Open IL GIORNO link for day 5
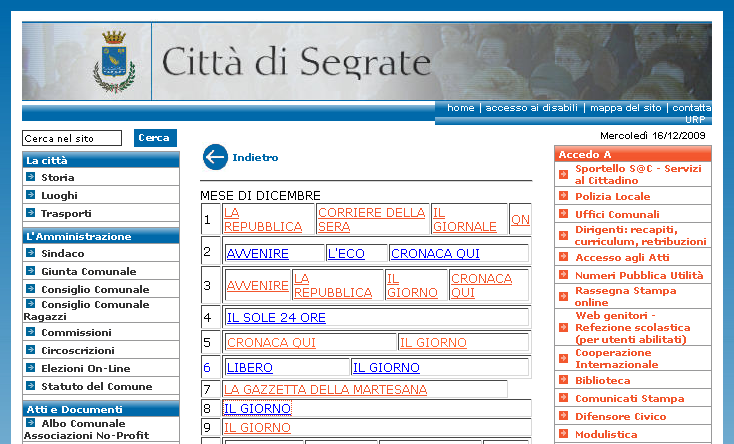 [433, 342]
